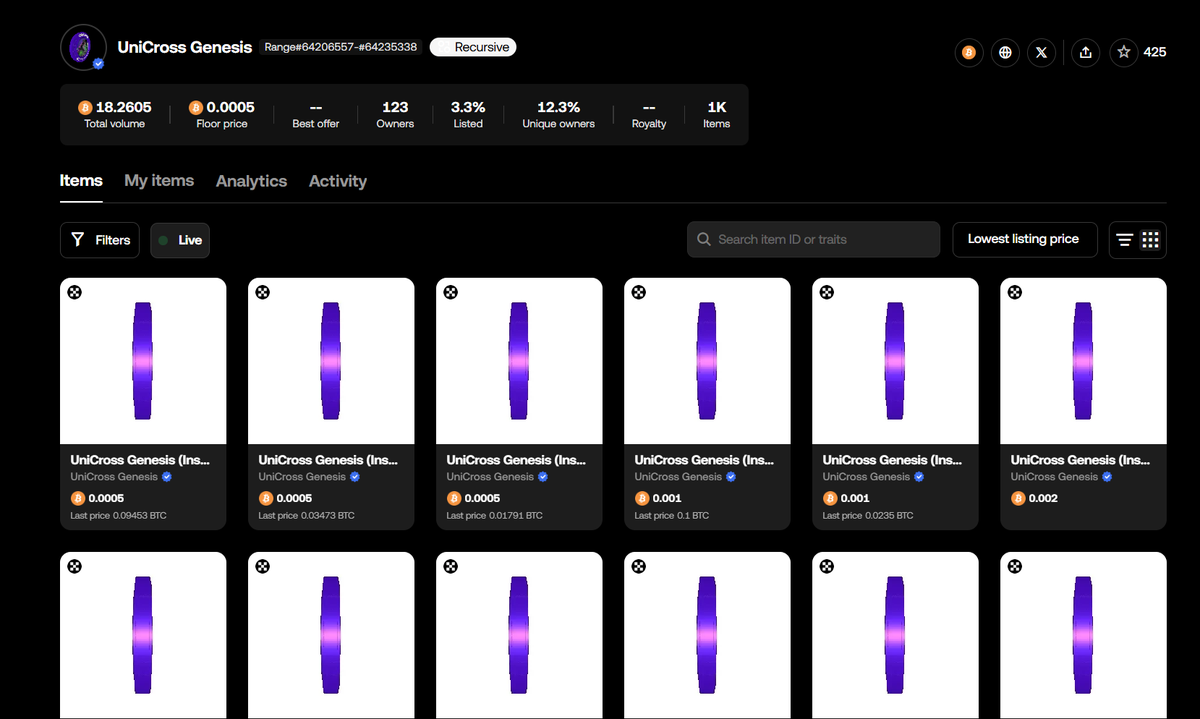This screenshot has width=1200, height=719.
Task: Open the Filters panel
Action: (100, 240)
